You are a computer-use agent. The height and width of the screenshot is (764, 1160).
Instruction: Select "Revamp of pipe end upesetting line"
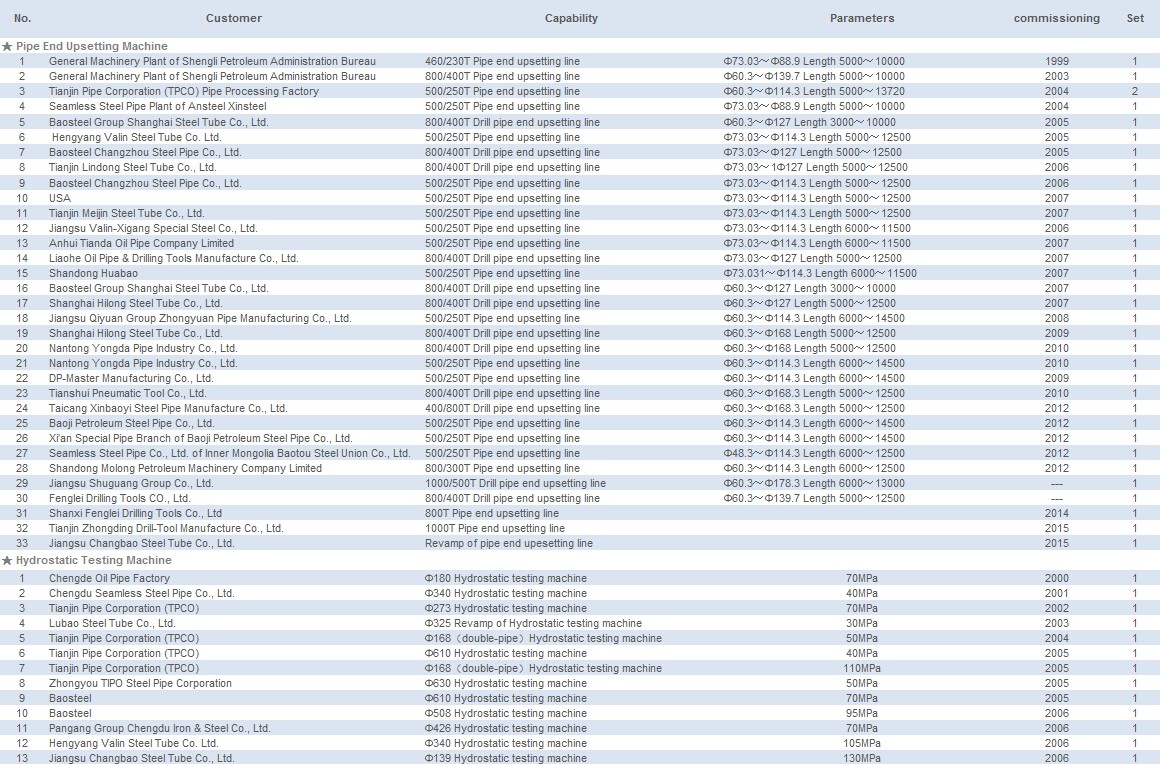pos(509,544)
